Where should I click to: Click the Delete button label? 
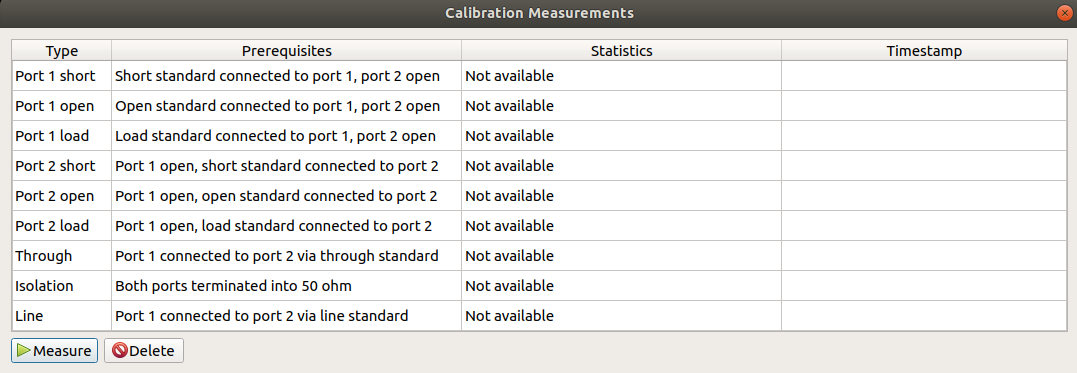click(x=152, y=351)
